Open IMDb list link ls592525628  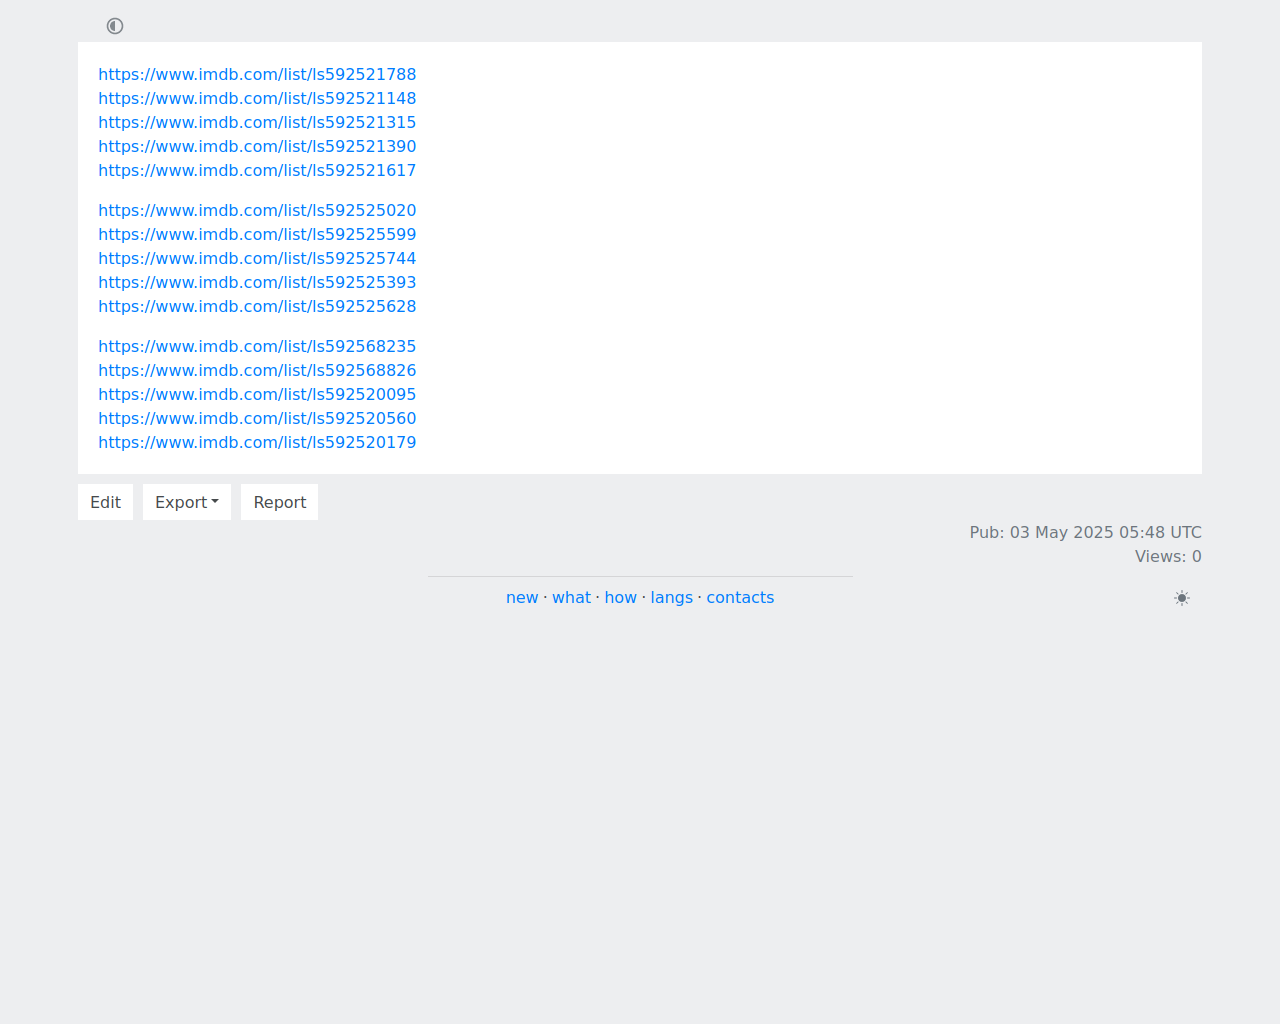tap(257, 306)
